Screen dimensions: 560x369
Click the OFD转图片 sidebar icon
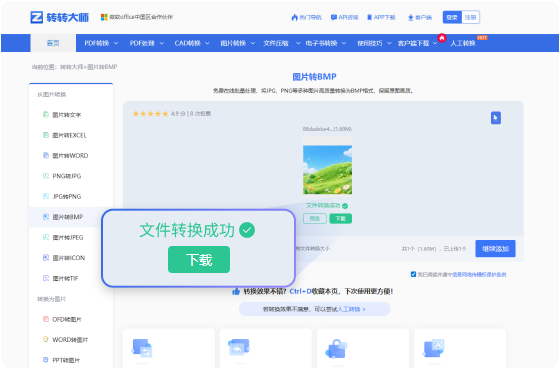pos(46,319)
